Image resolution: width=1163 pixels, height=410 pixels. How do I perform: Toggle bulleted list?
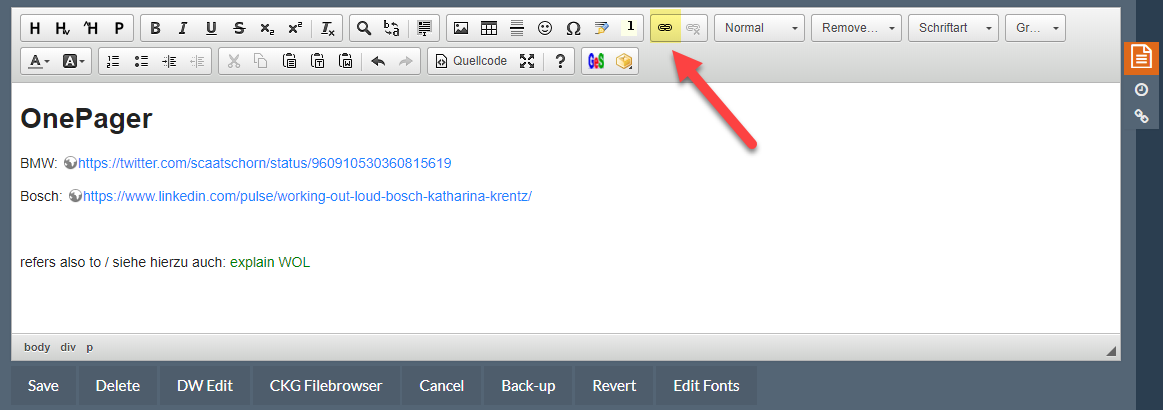[142, 62]
